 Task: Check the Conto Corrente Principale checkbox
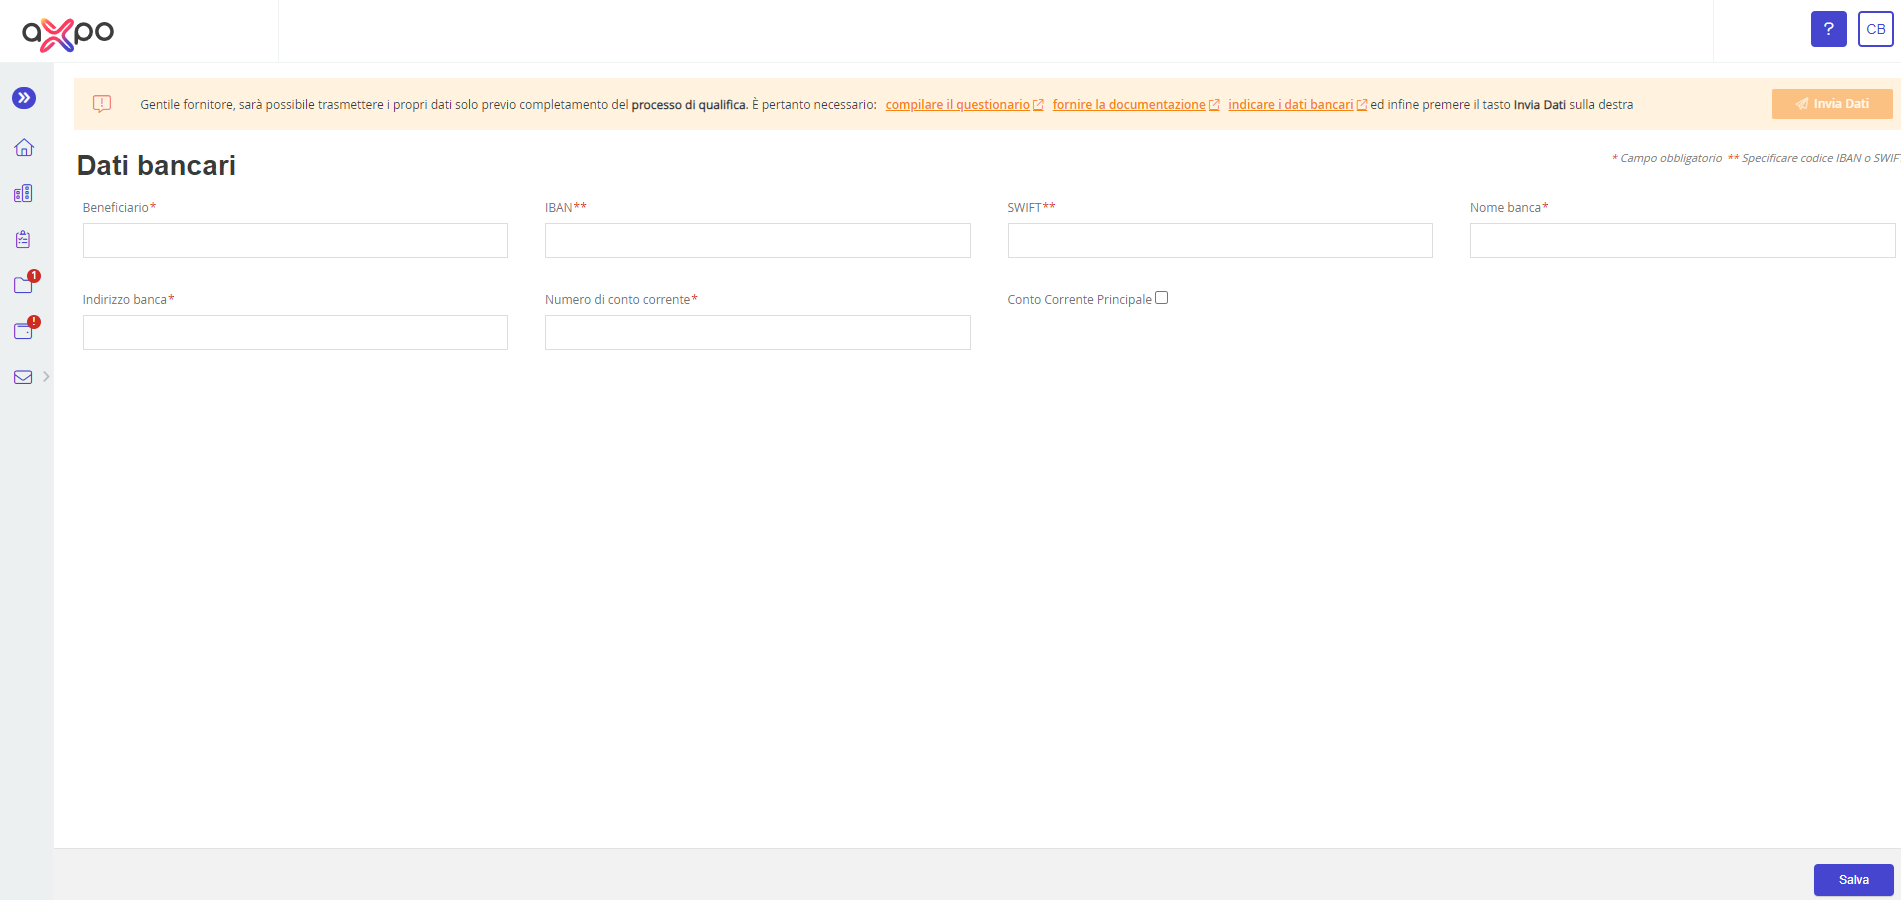(1161, 298)
